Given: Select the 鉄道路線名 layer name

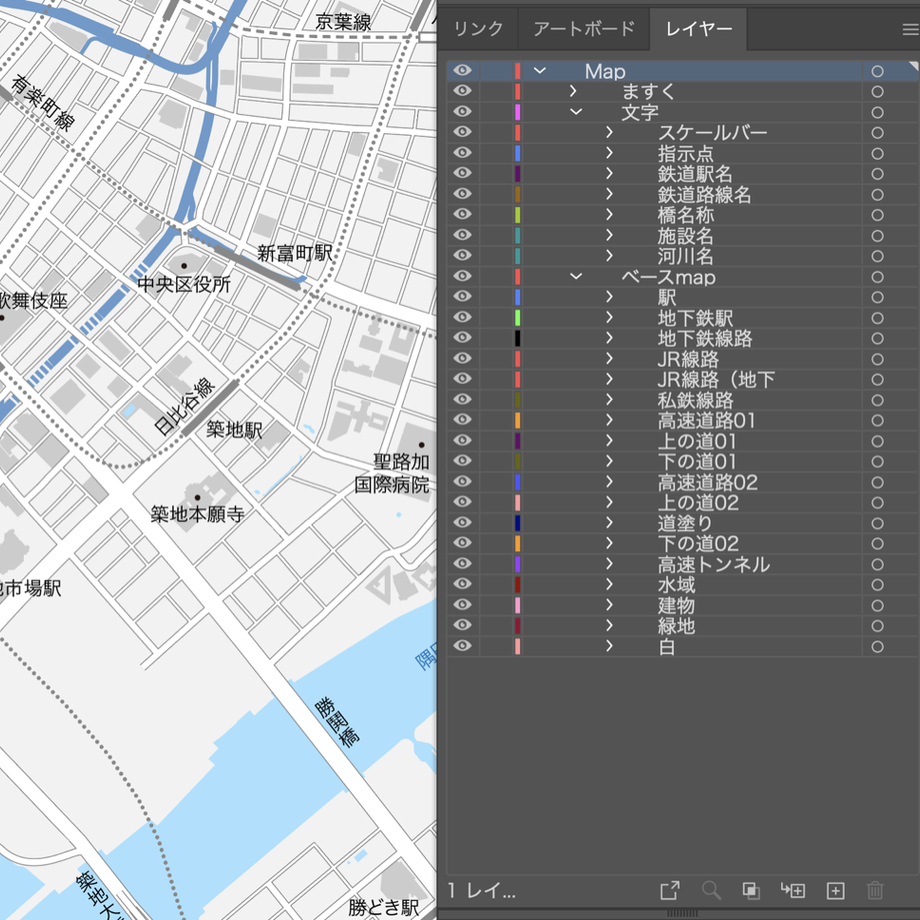Looking at the screenshot, I should [x=704, y=194].
